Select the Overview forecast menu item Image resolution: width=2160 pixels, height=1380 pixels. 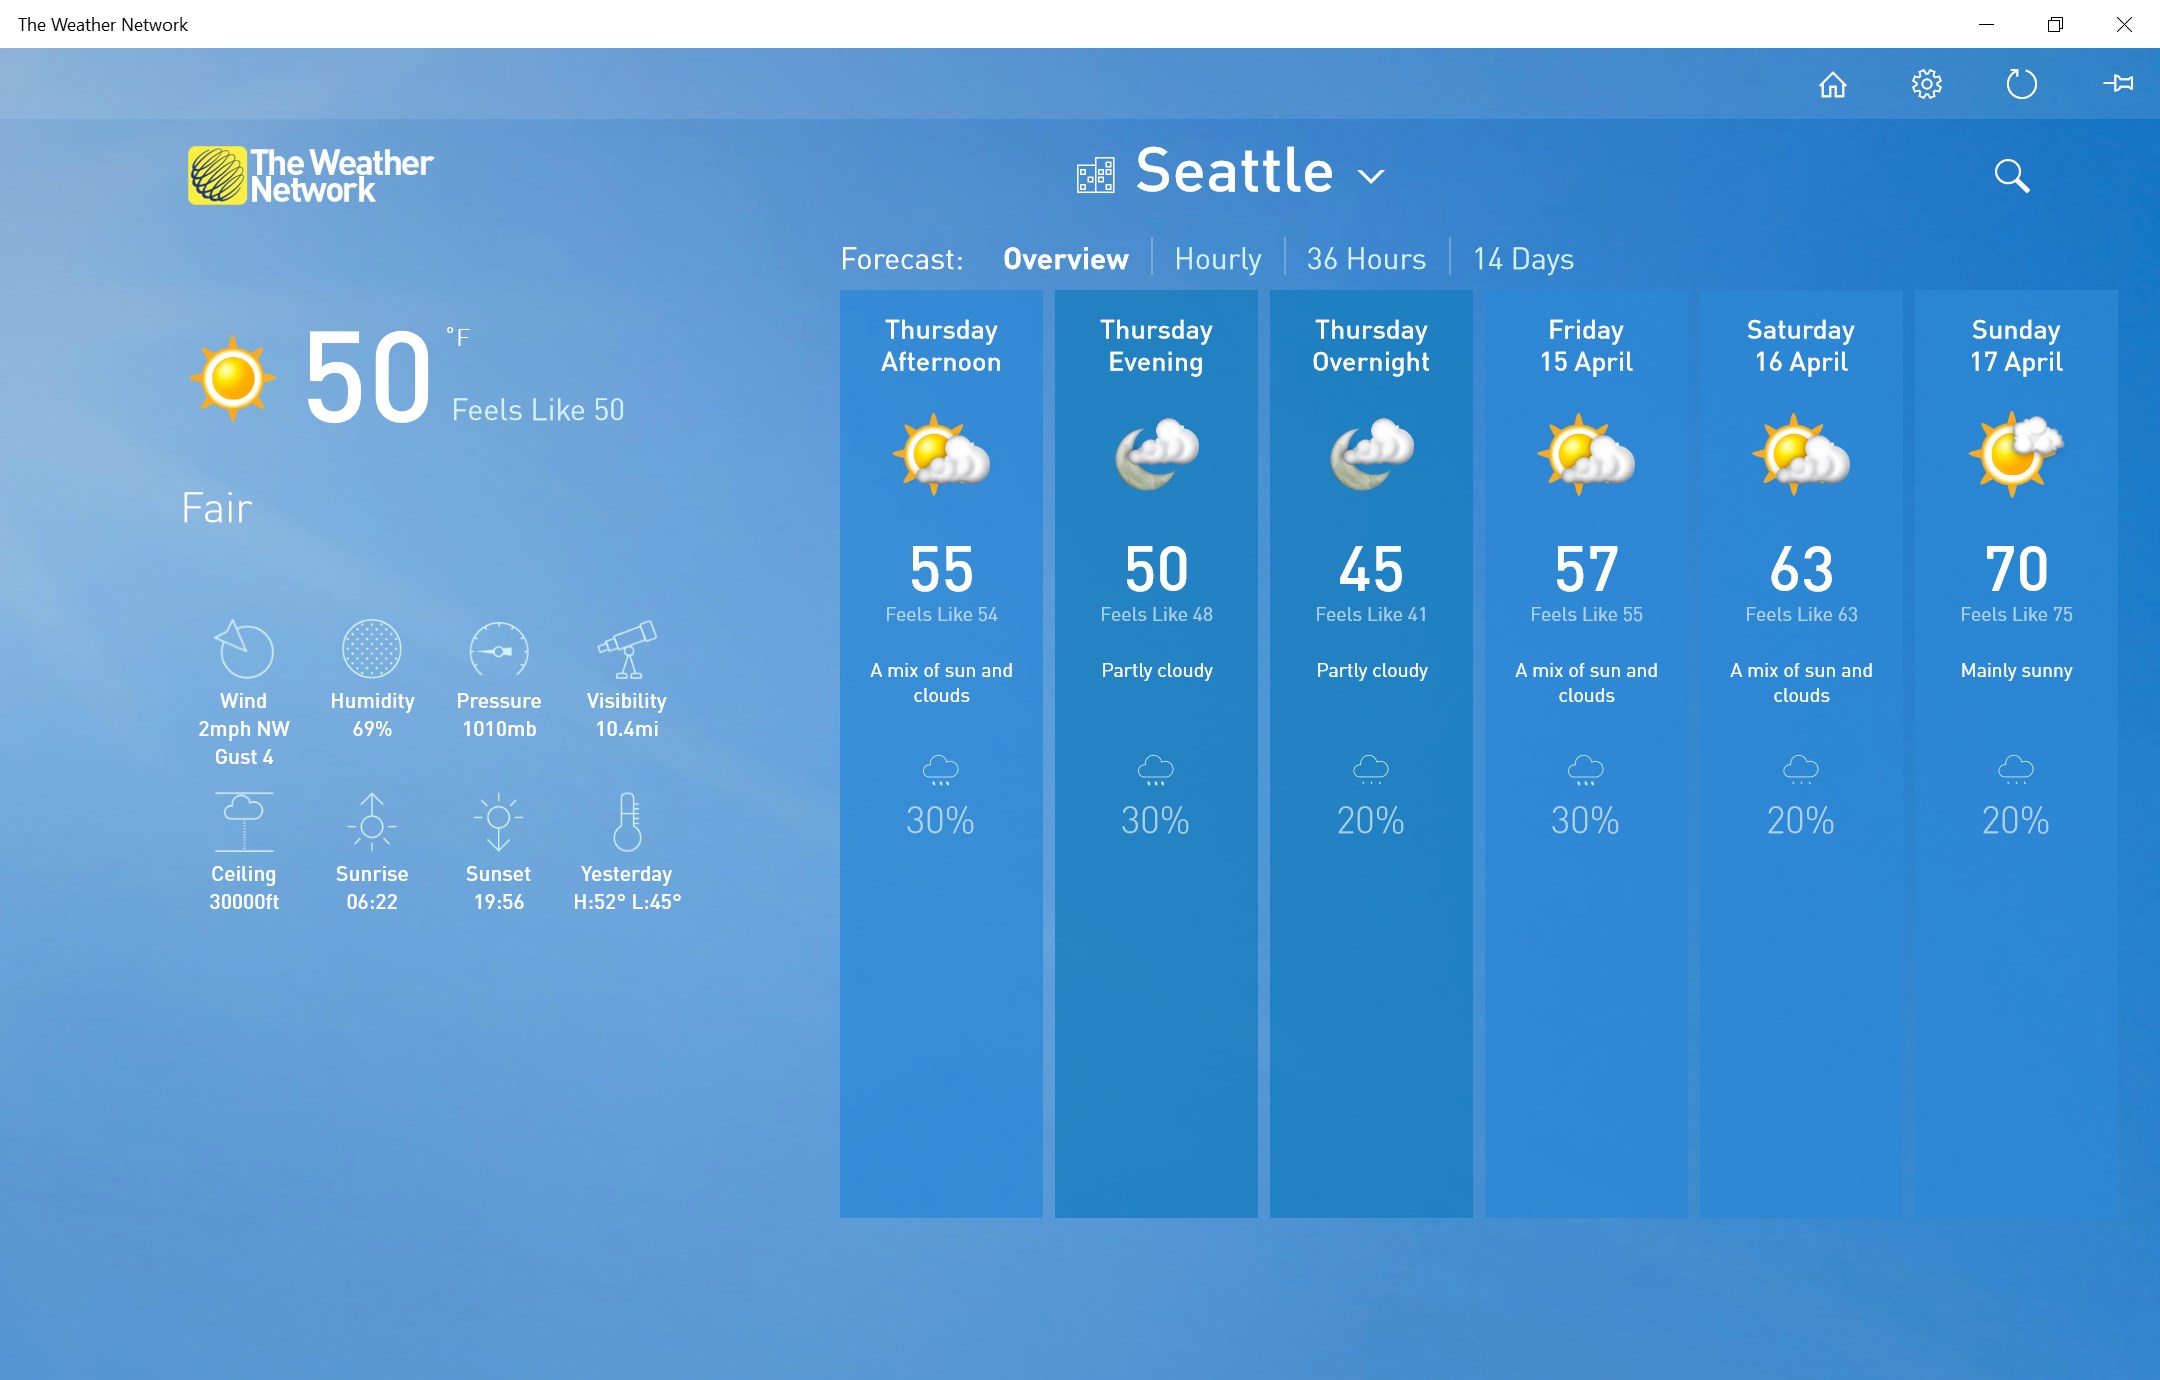click(1066, 258)
